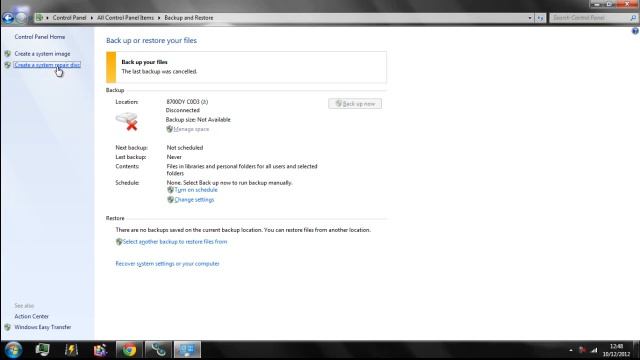Open Action Center link
This screenshot has width=640, height=360.
coord(31,316)
